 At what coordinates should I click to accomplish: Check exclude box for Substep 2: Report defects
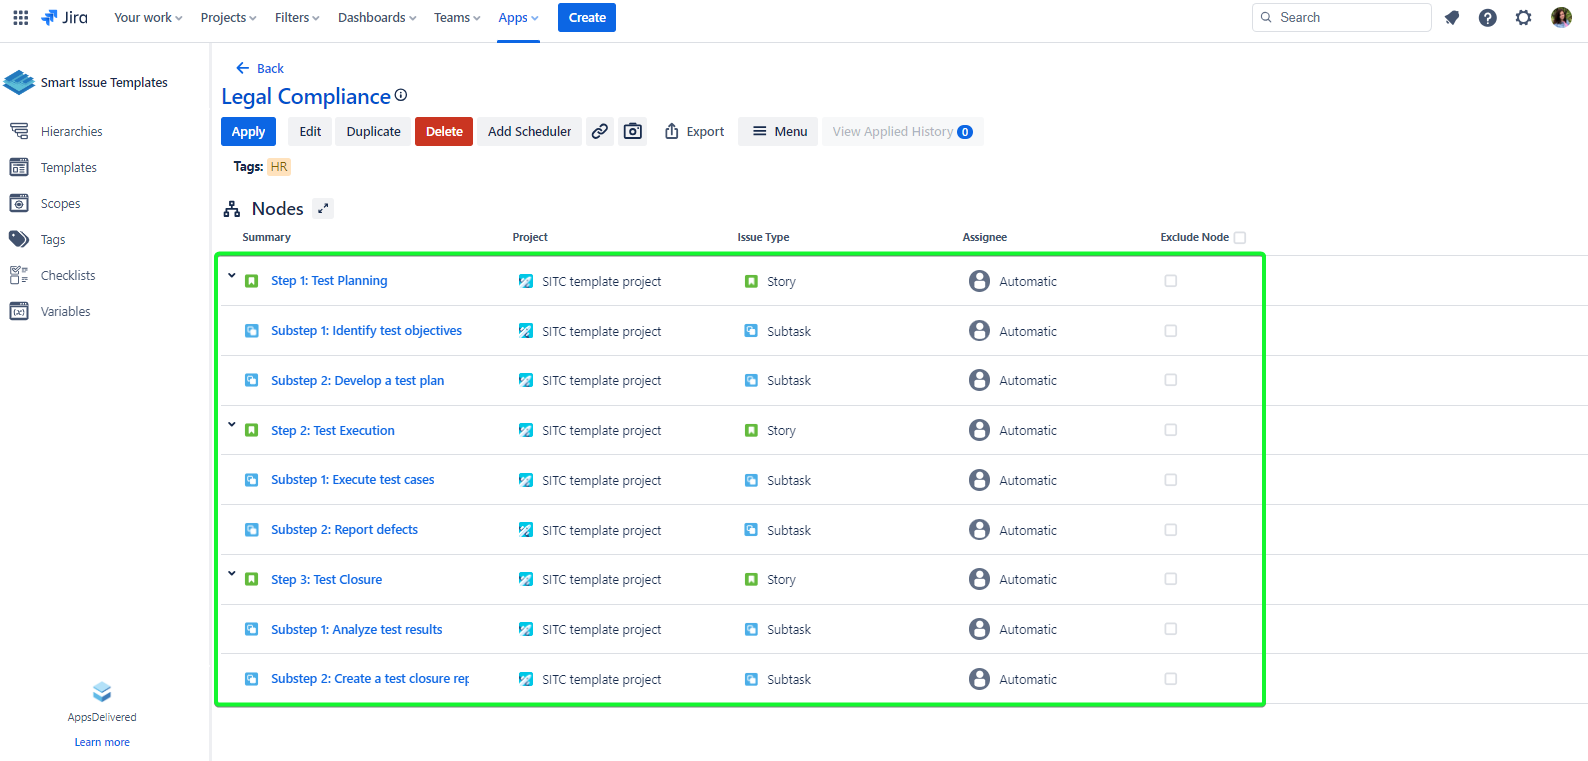point(1170,530)
